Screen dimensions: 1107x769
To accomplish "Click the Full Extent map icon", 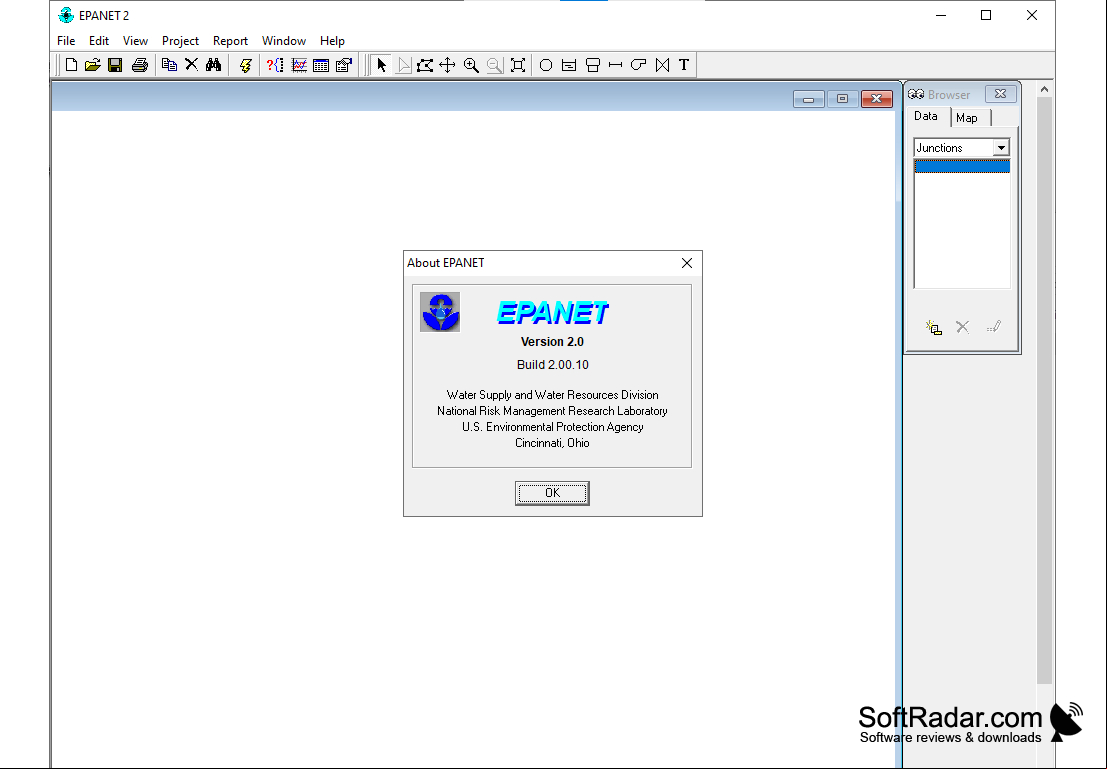I will click(x=517, y=65).
